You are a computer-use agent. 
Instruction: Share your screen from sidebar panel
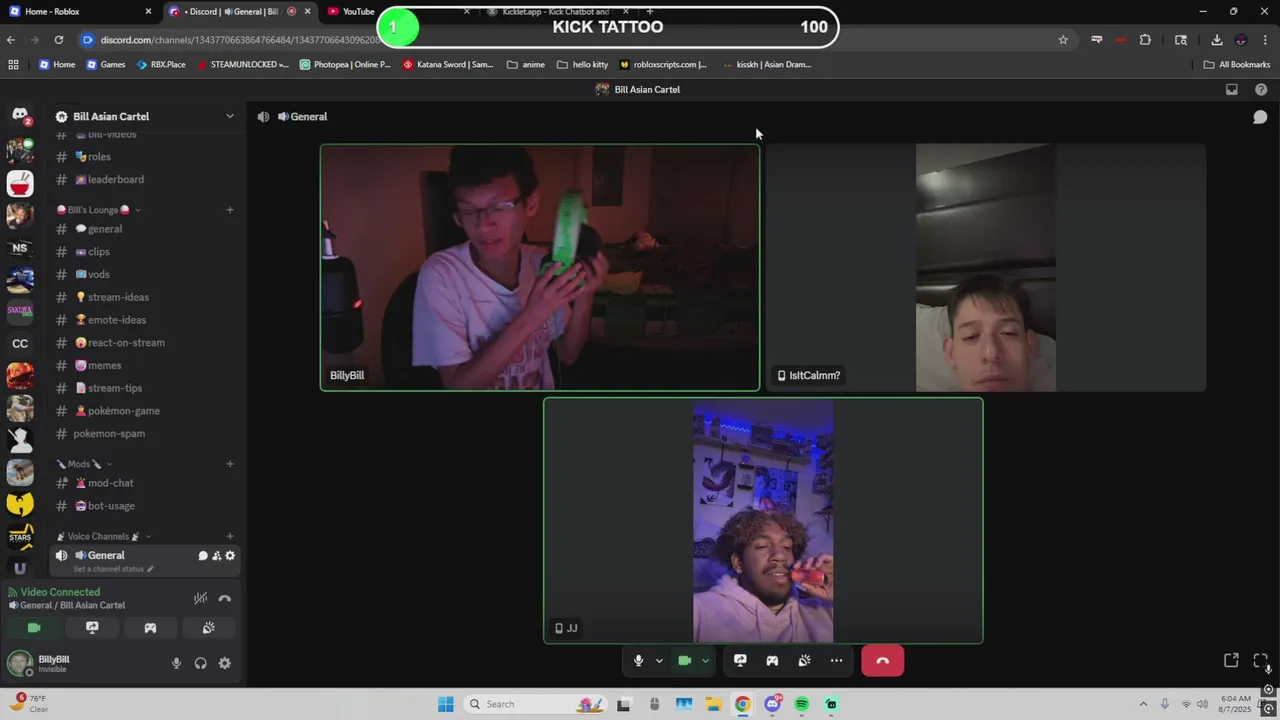[x=92, y=628]
